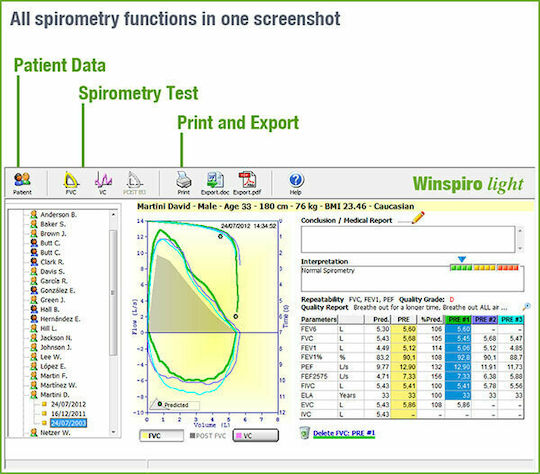
Task: Click the Print icon in toolbar
Action: 184,183
